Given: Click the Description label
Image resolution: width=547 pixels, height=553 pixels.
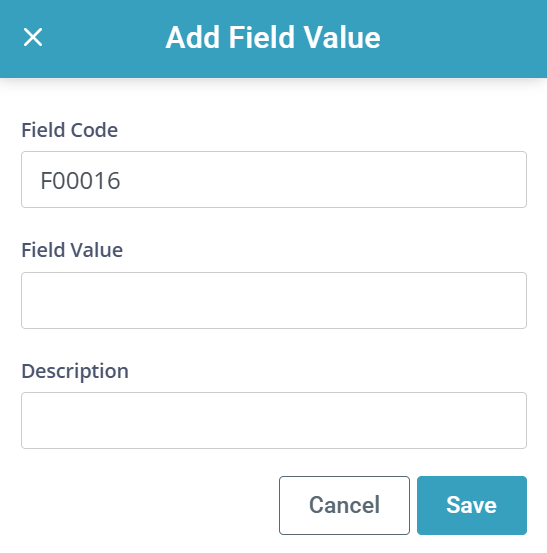Looking at the screenshot, I should (75, 372).
